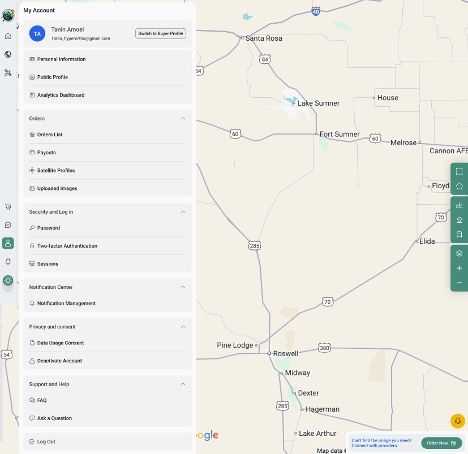This screenshot has width=468, height=454.
Task: Click the Dexter label on the map
Action: pyautogui.click(x=308, y=393)
